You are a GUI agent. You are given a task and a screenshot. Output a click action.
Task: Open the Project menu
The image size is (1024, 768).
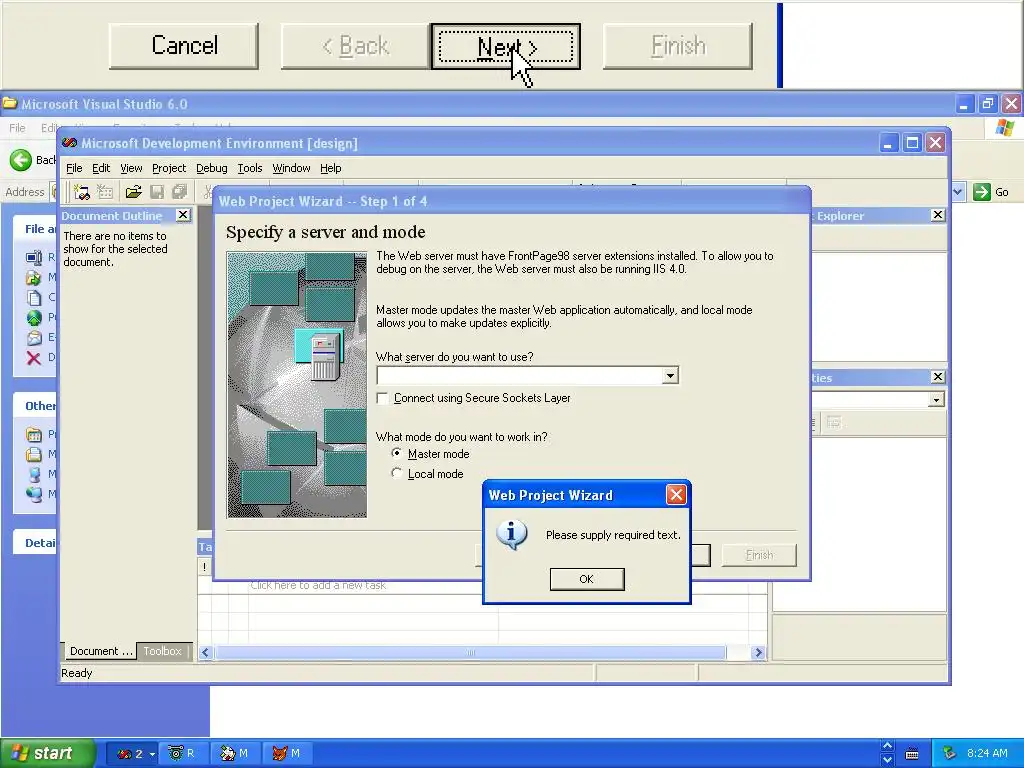168,168
